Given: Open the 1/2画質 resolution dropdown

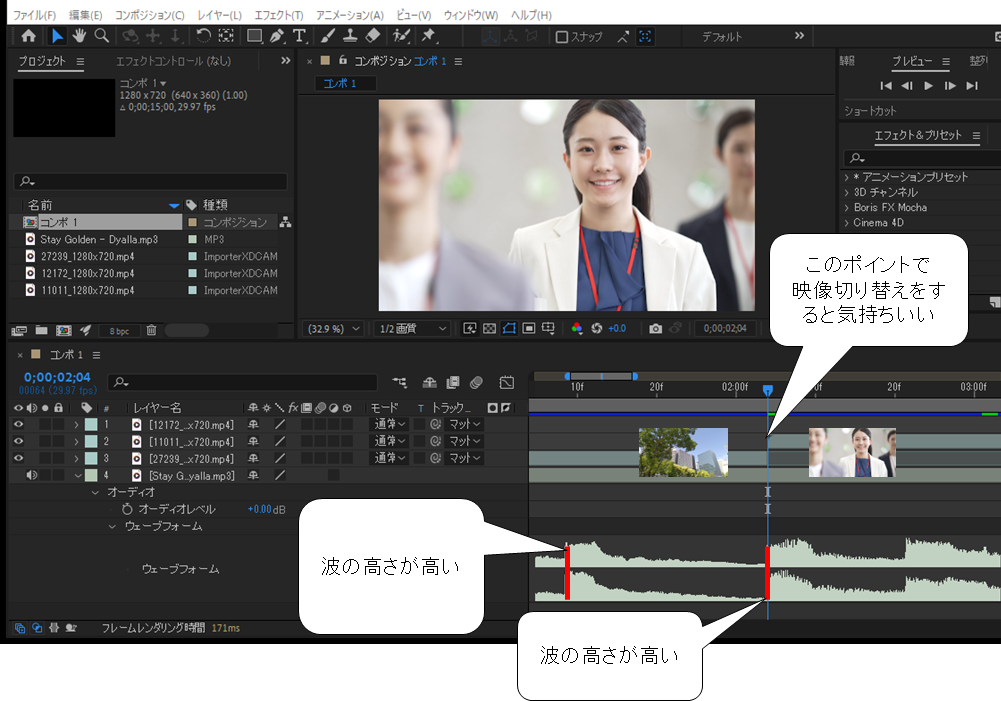Looking at the screenshot, I should tap(414, 328).
